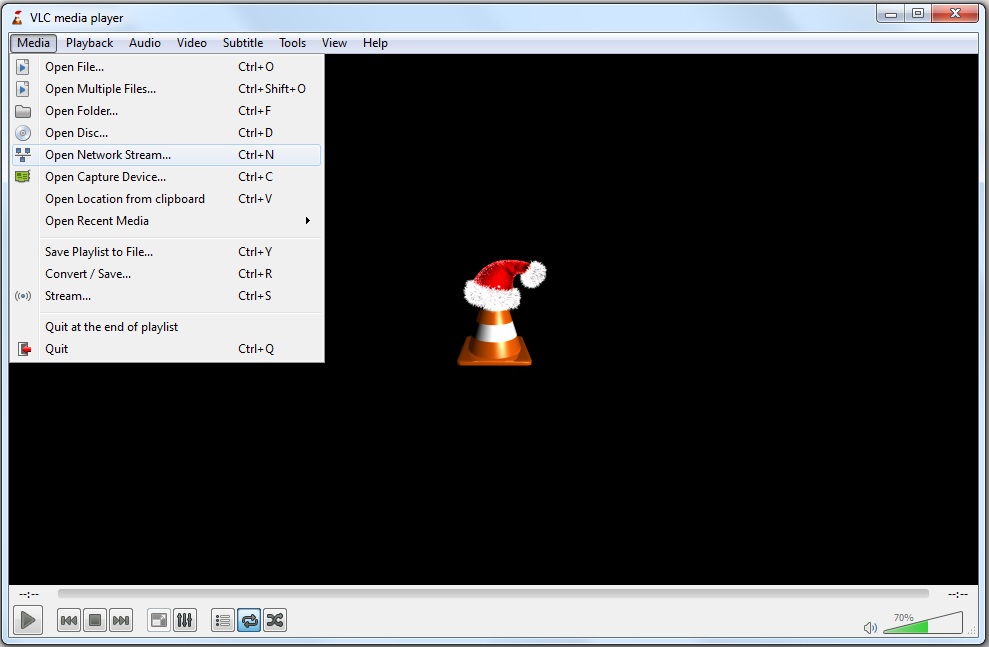Toggle loop repeat mode

point(249,621)
